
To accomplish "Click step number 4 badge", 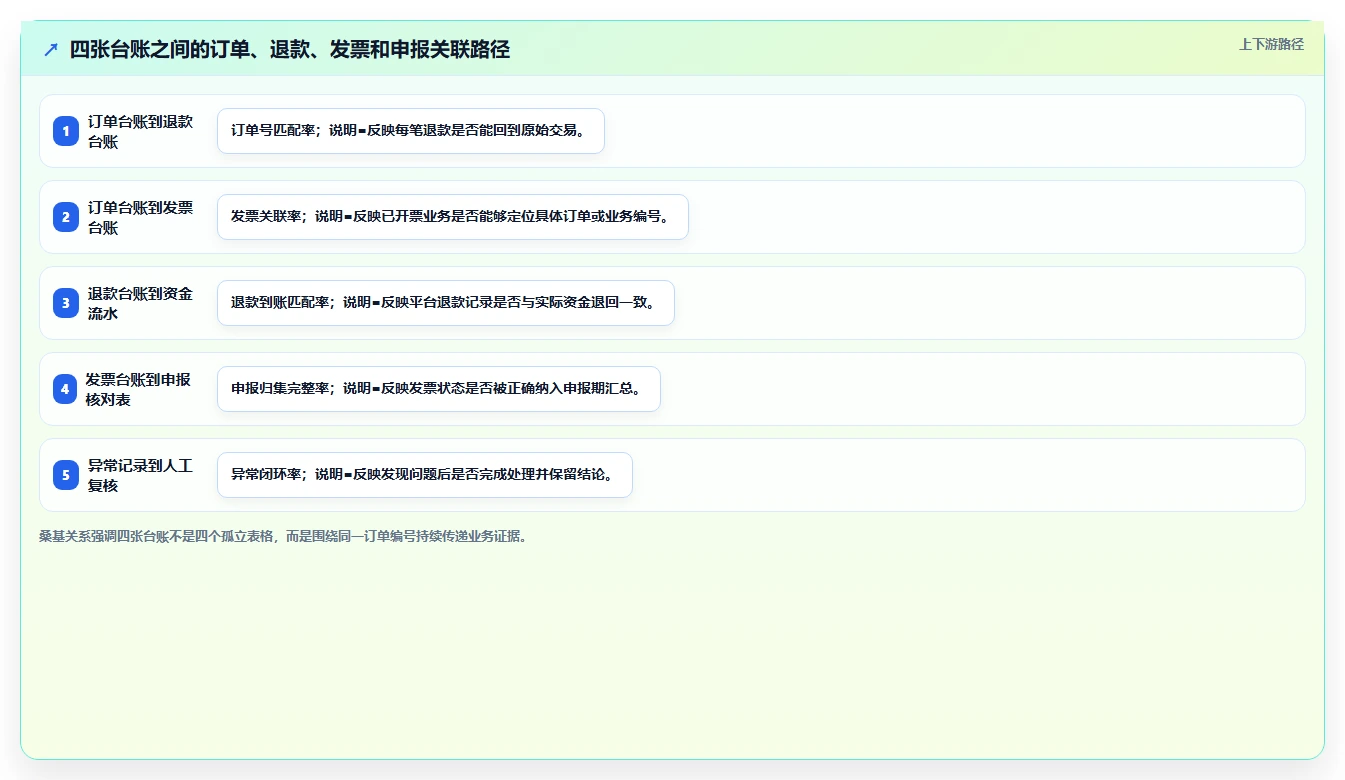I will 65,389.
